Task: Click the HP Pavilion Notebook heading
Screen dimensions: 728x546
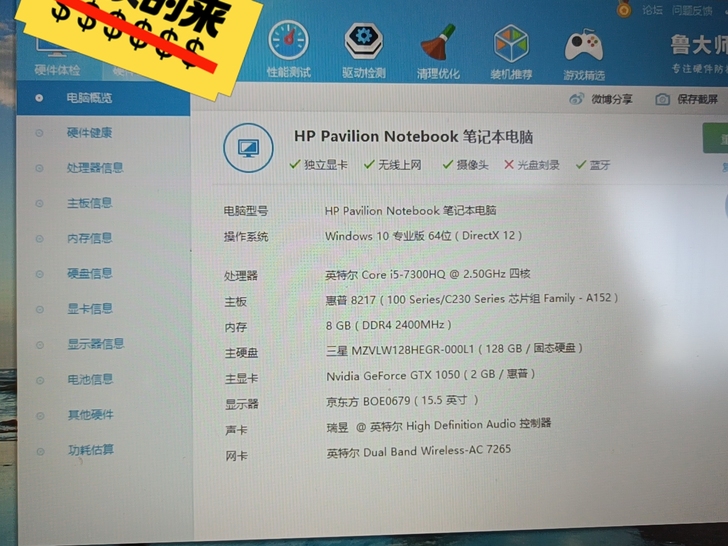Action: tap(413, 136)
